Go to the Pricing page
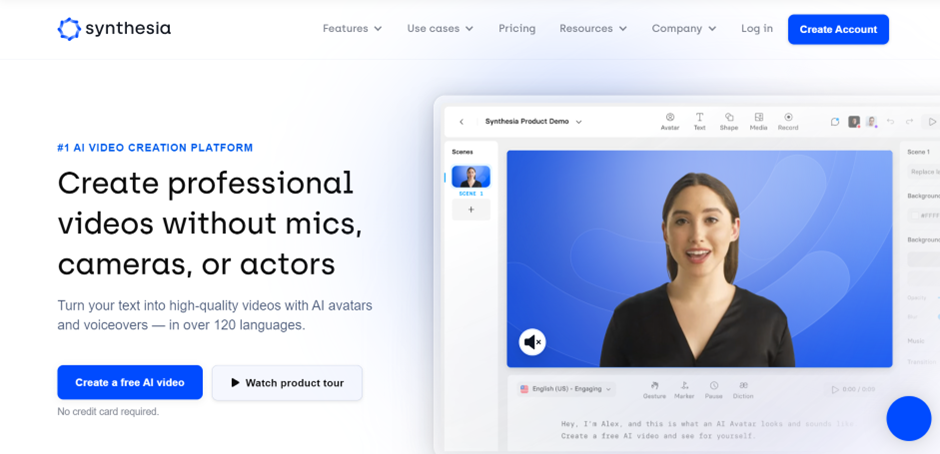Viewport: 940px width, 454px height. [517, 28]
